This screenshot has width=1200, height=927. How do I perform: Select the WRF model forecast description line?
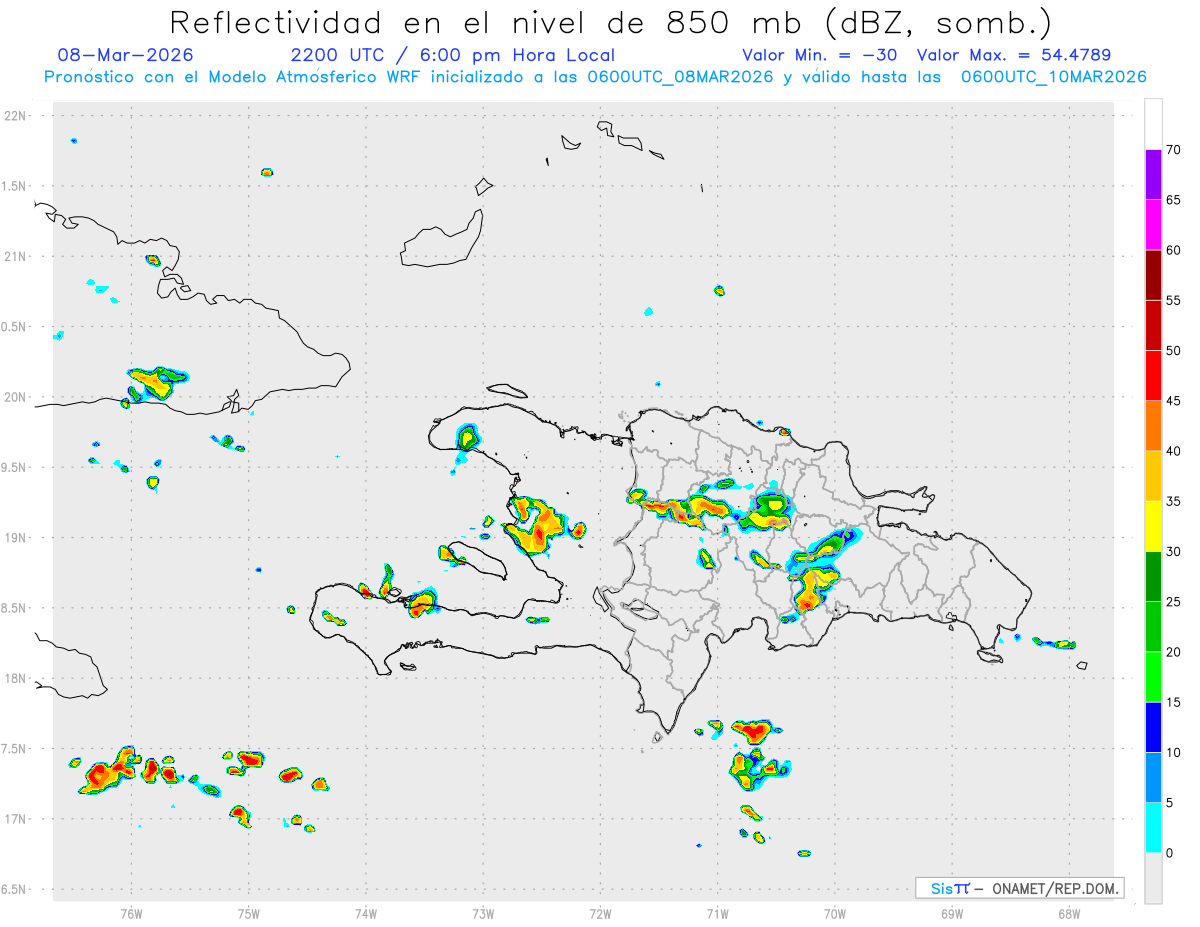point(595,77)
